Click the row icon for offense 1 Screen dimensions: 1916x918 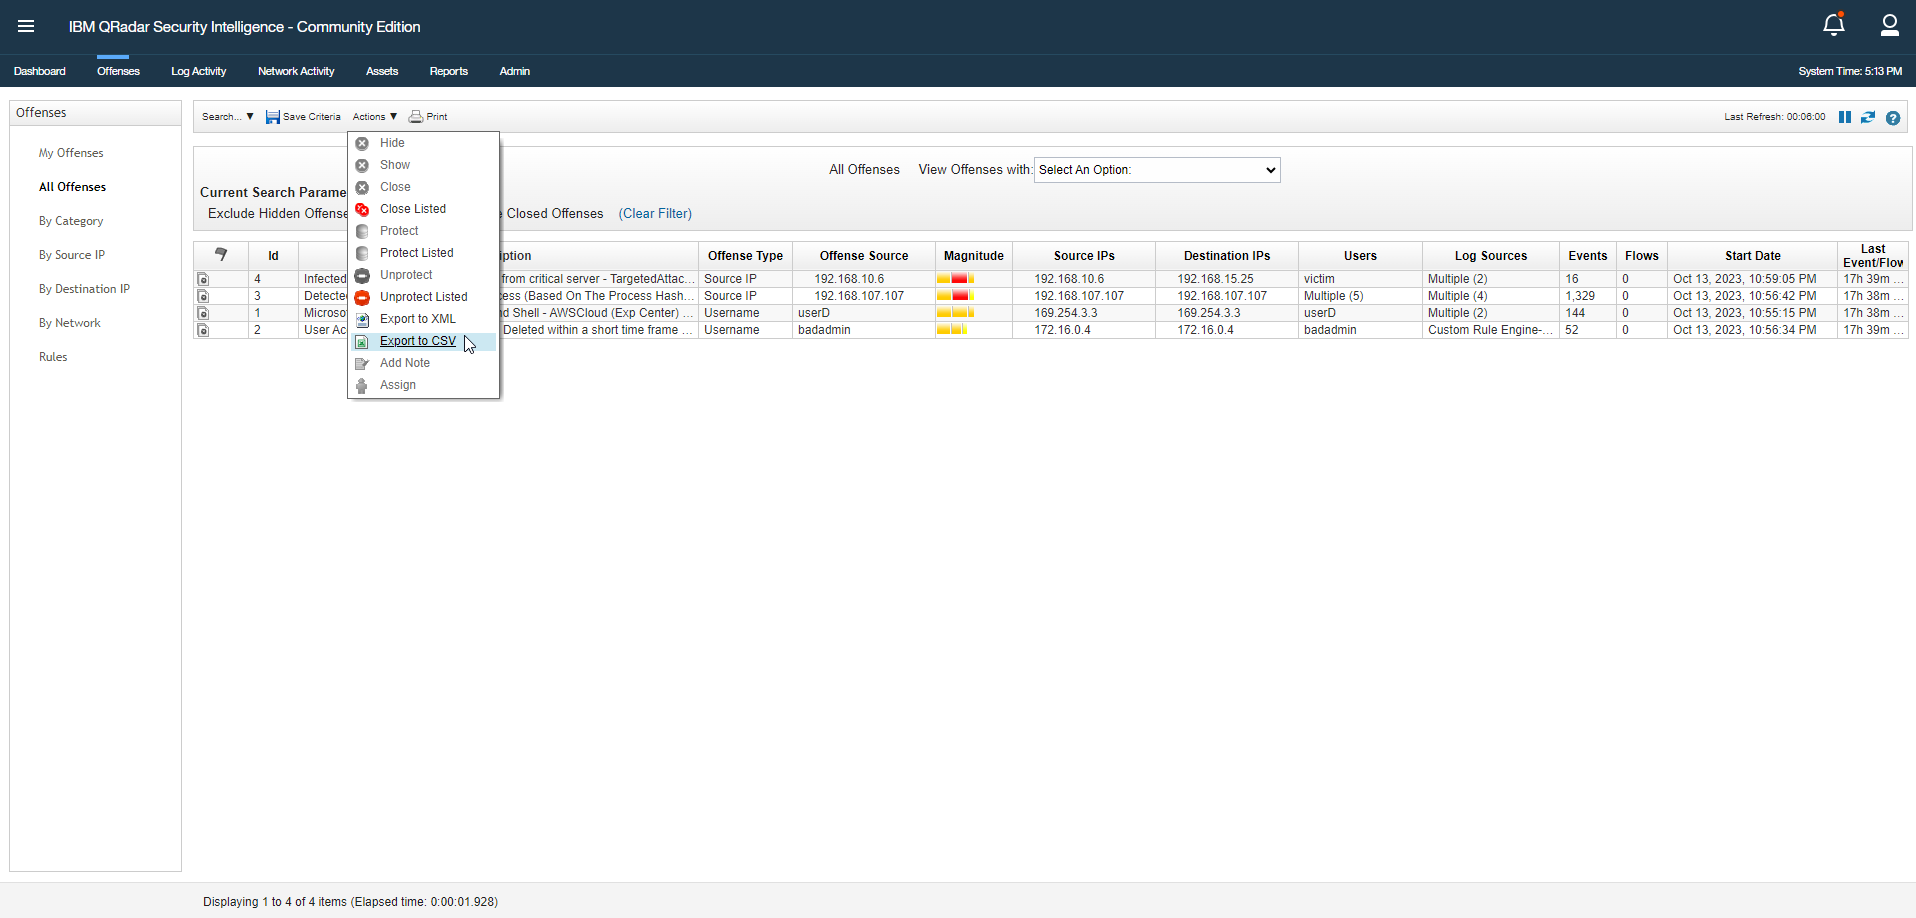(x=203, y=313)
